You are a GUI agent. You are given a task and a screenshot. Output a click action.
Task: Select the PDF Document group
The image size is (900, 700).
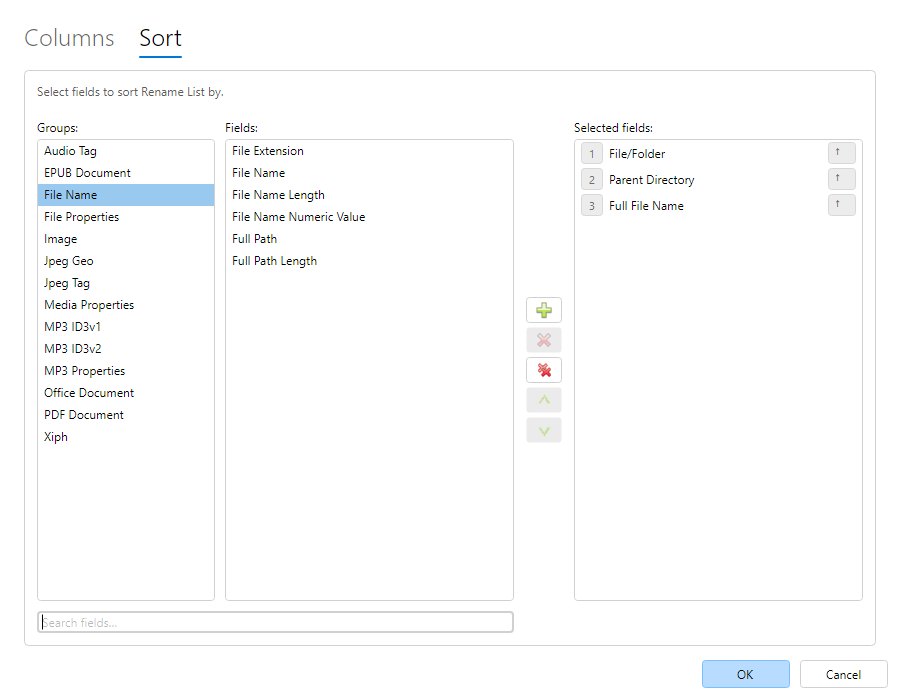(126, 415)
